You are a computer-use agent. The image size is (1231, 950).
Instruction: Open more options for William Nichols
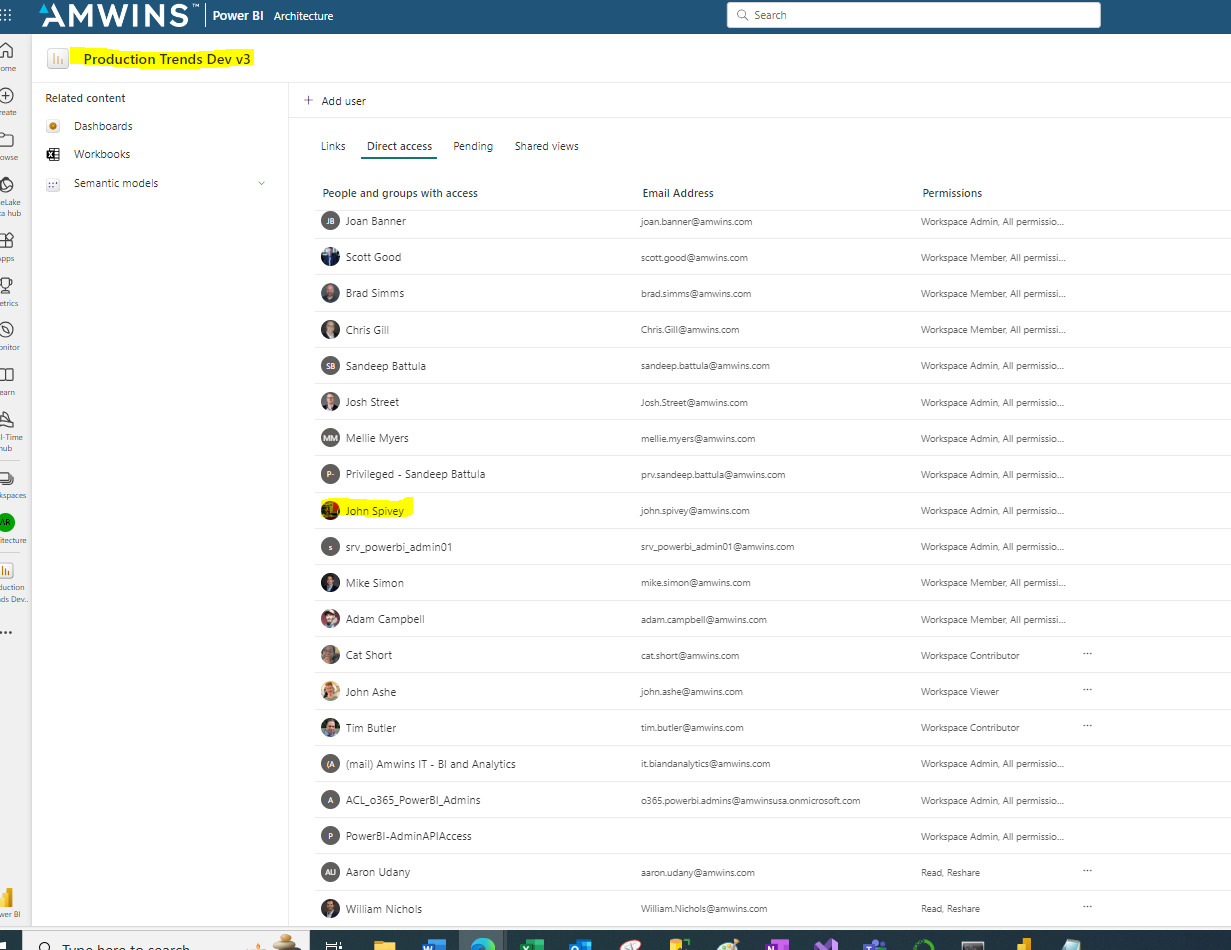1087,906
